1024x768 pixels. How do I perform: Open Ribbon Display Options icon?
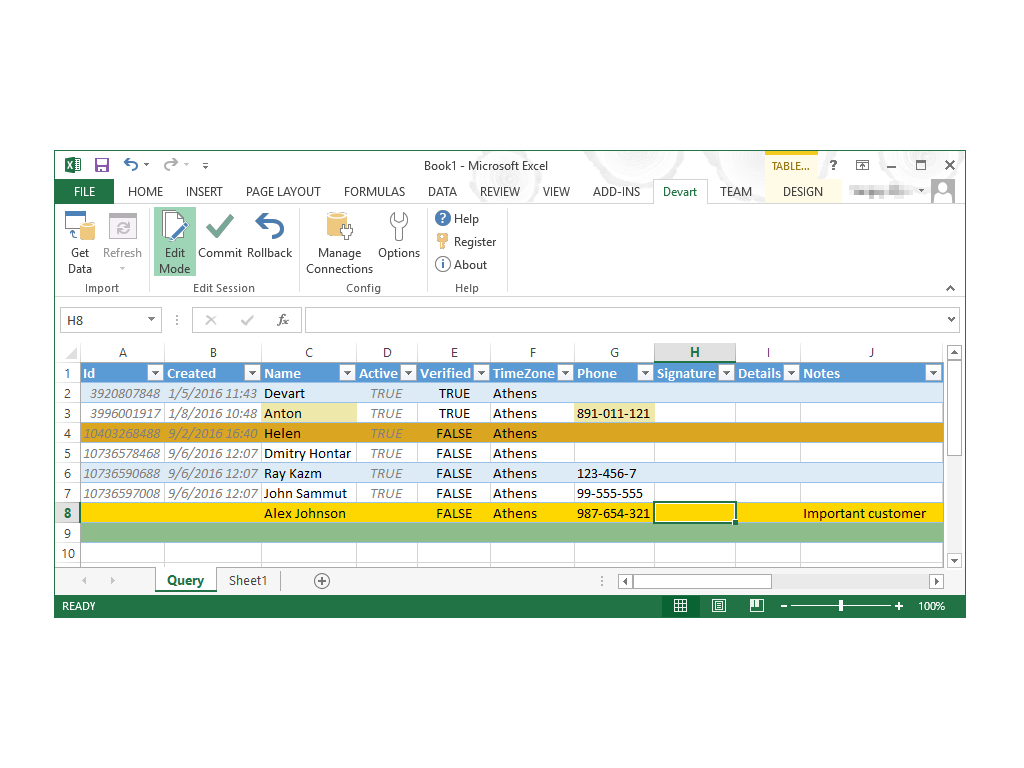pyautogui.click(x=863, y=165)
